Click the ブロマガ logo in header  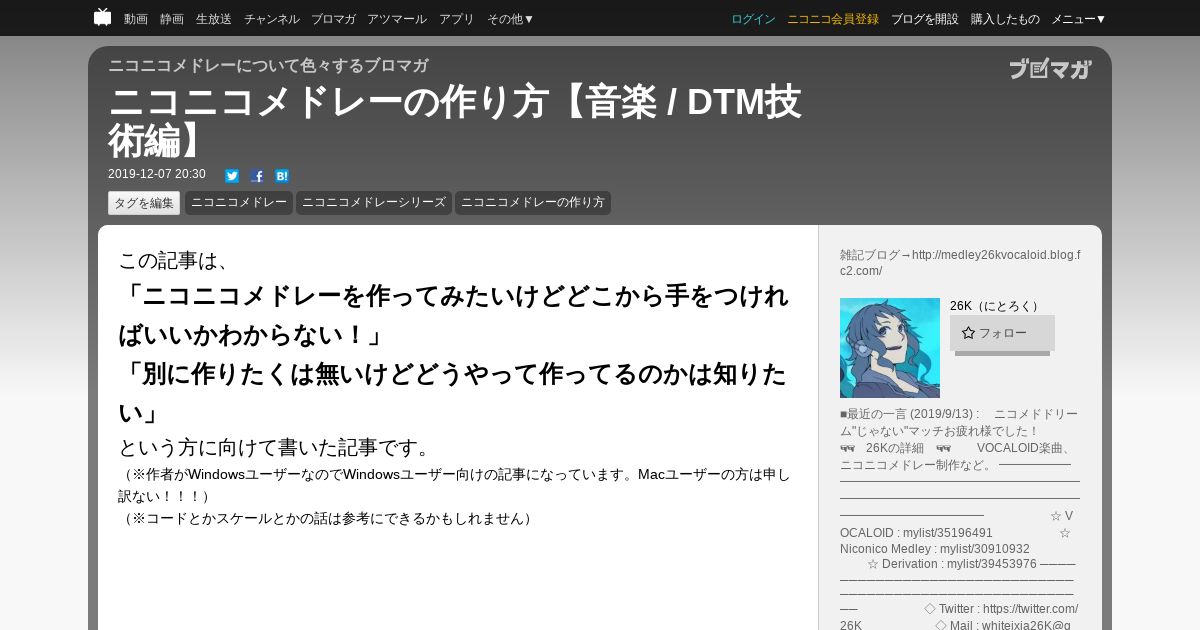point(1050,69)
